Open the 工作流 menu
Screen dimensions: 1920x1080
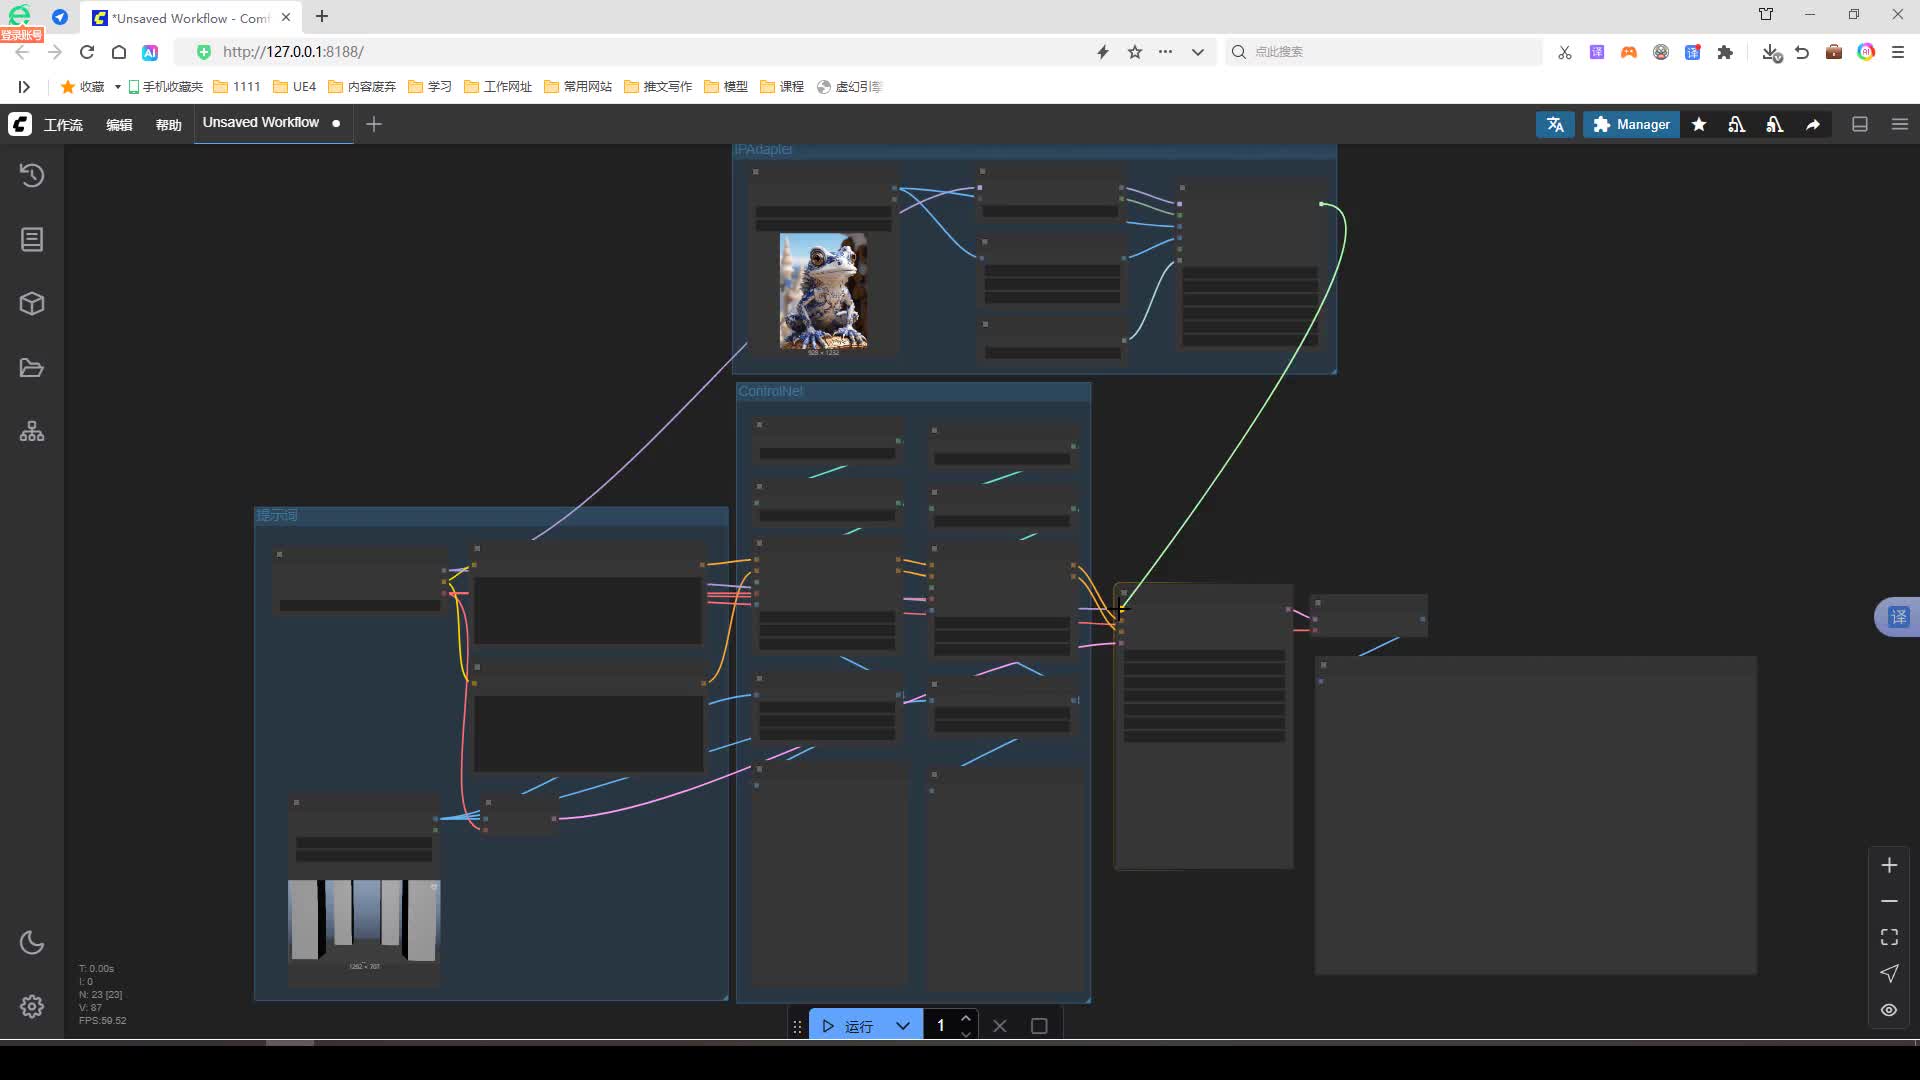point(63,125)
